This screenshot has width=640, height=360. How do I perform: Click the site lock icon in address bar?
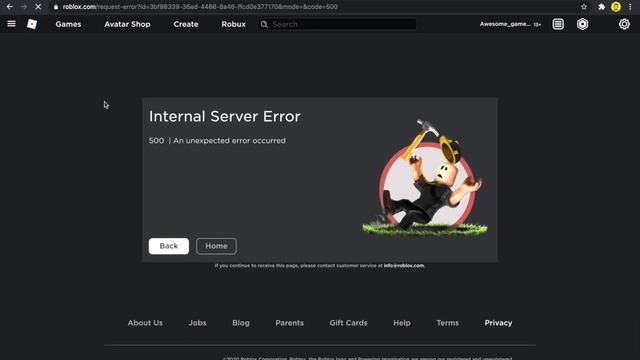tap(56, 7)
